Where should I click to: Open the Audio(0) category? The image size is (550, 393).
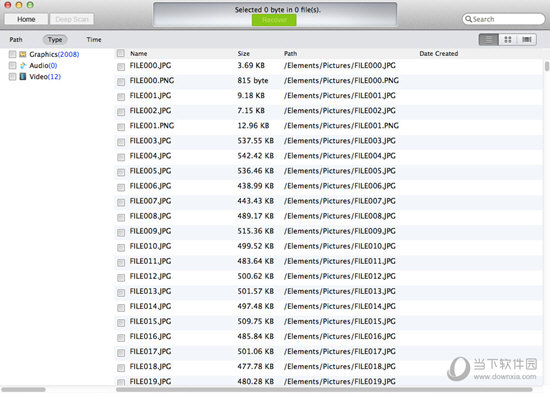(43, 65)
